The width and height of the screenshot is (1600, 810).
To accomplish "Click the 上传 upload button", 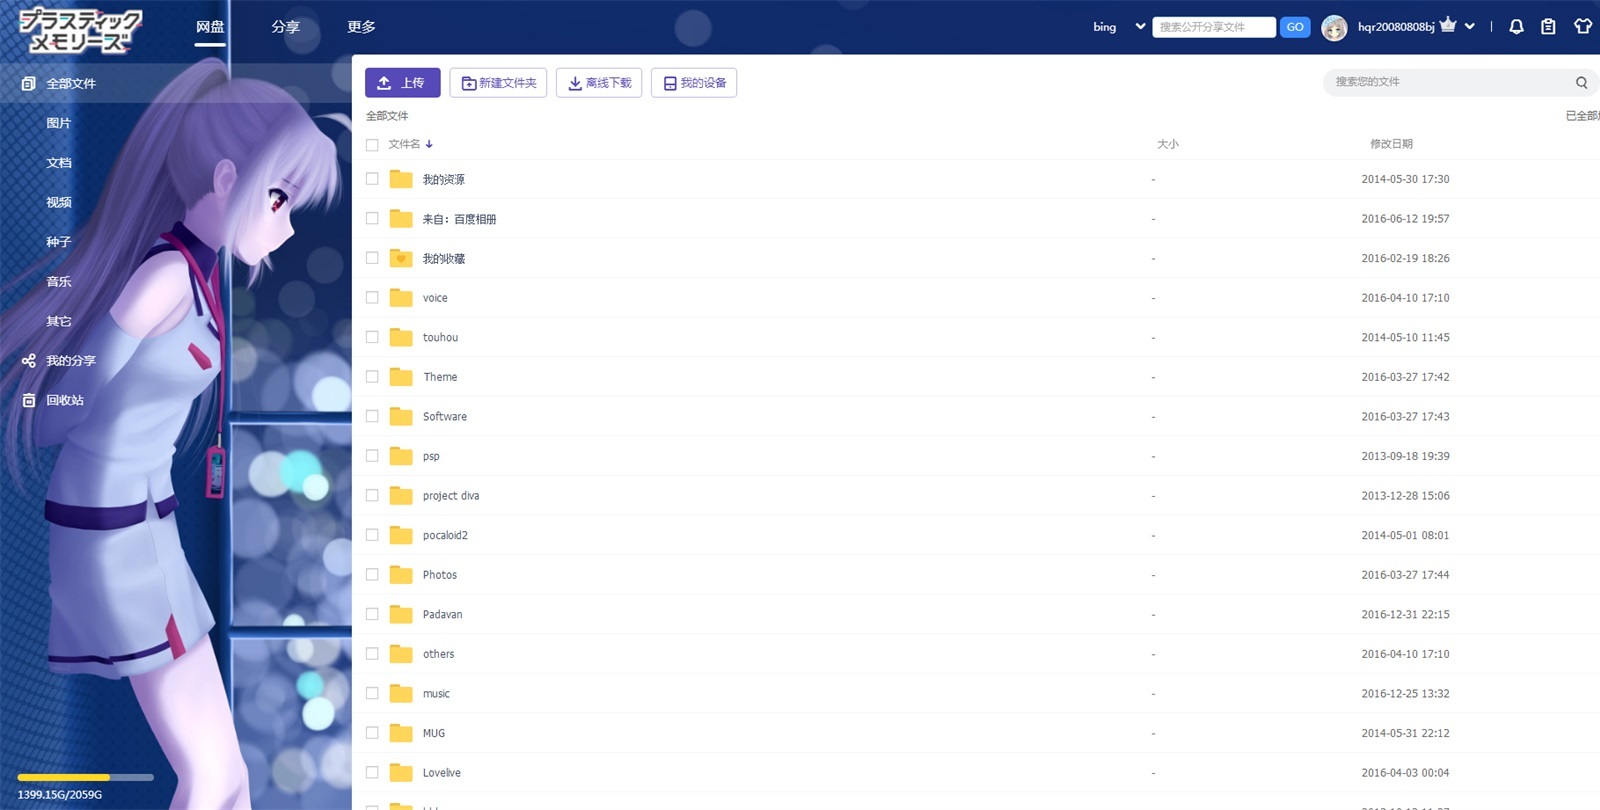I will pyautogui.click(x=402, y=83).
